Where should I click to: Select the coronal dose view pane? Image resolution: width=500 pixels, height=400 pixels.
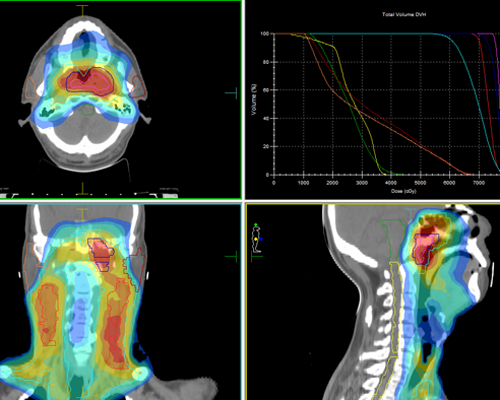[x=120, y=302]
